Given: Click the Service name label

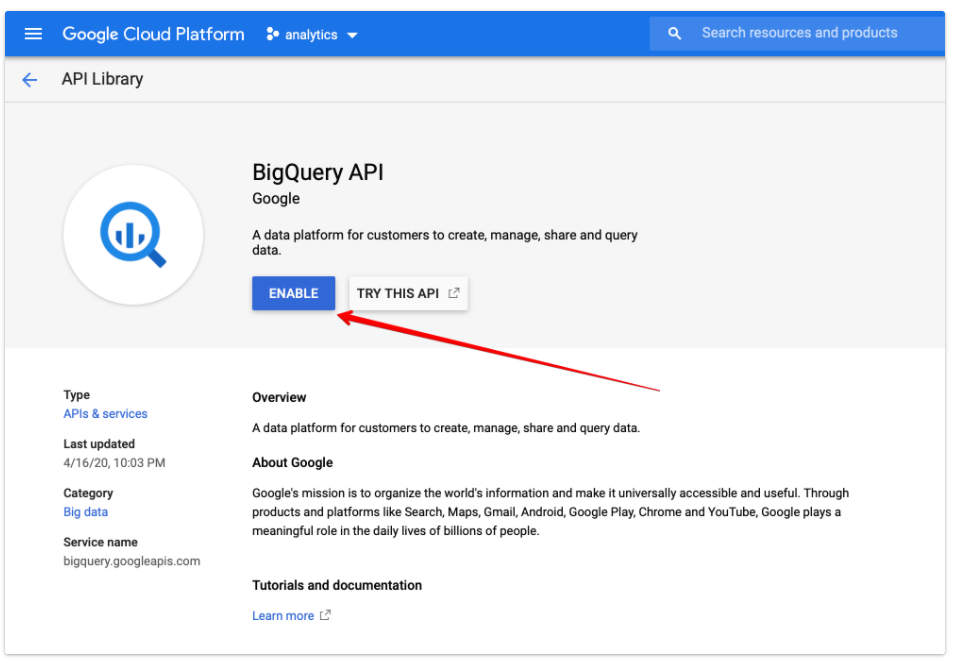Looking at the screenshot, I should click(100, 542).
